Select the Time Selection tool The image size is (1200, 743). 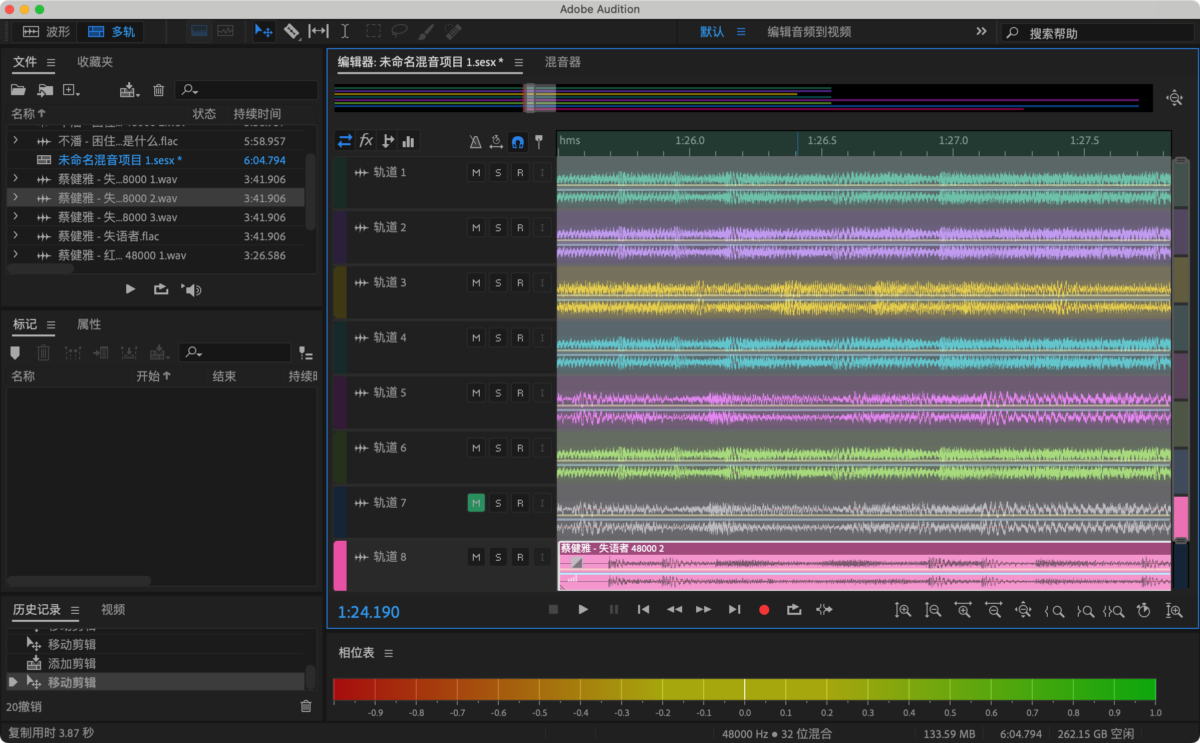345,31
